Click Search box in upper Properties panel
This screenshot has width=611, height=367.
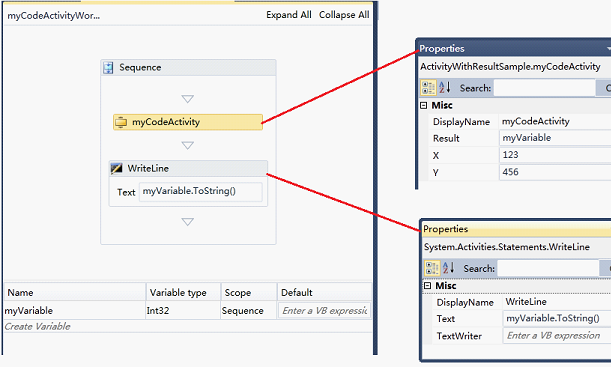tap(545, 88)
